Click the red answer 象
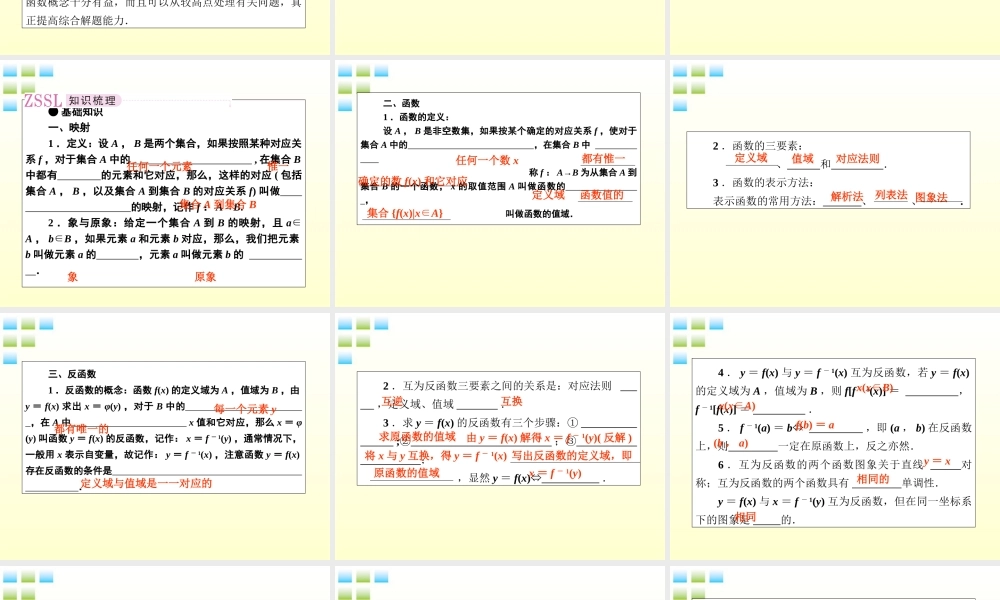Screen dimensions: 1000x600 tap(73, 277)
